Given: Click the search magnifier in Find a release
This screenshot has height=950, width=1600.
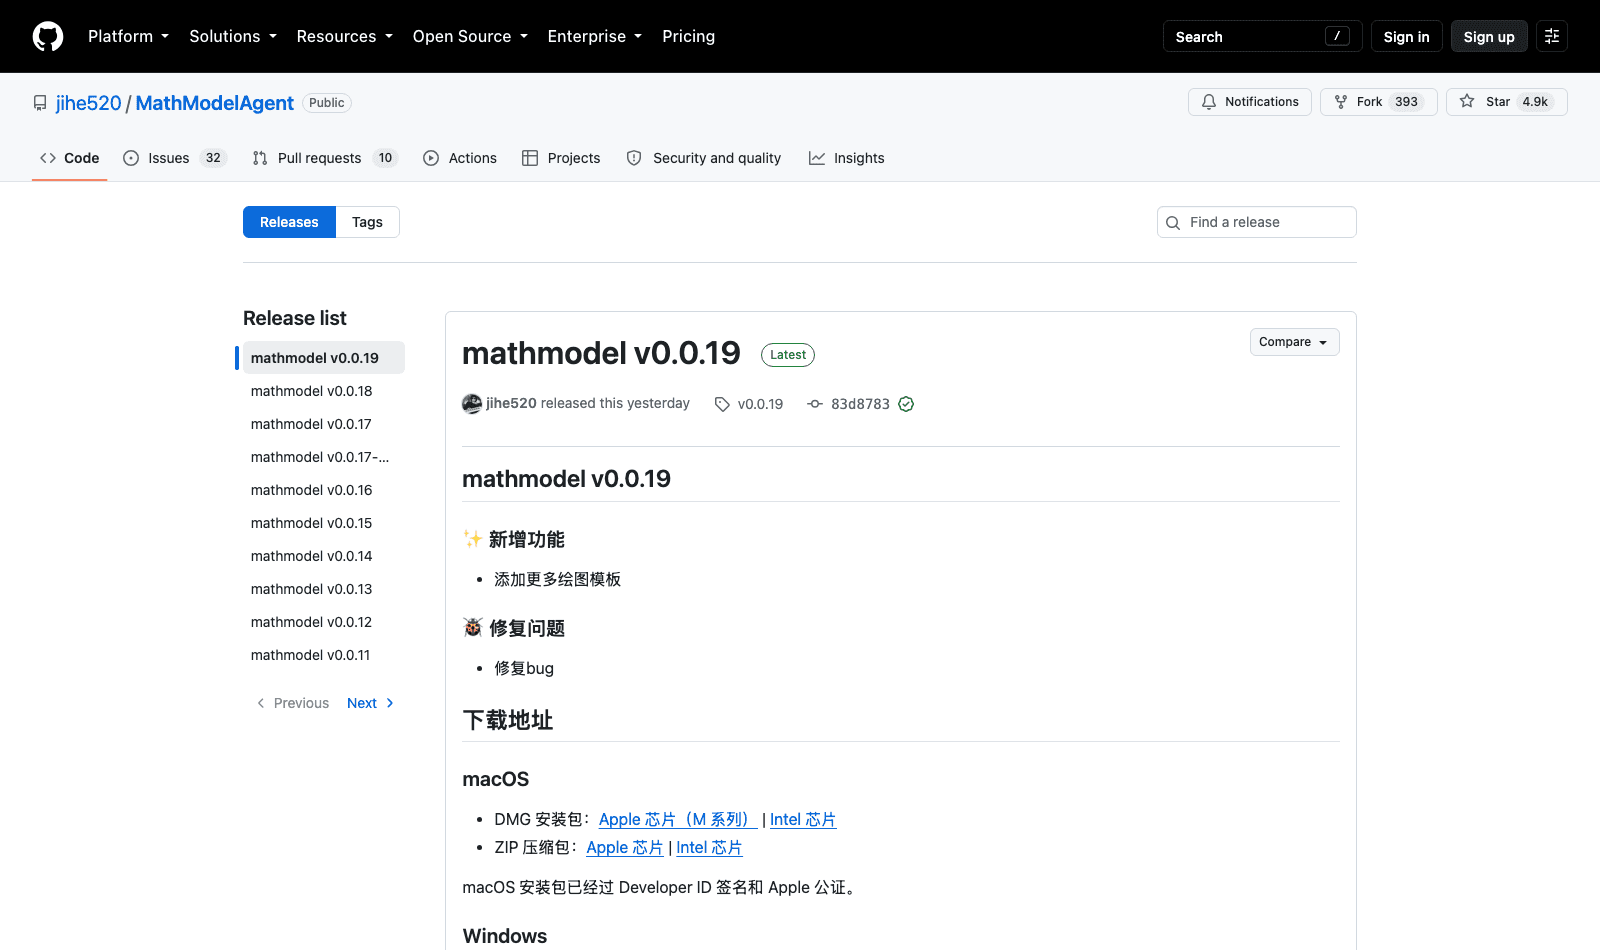Looking at the screenshot, I should click(1173, 223).
